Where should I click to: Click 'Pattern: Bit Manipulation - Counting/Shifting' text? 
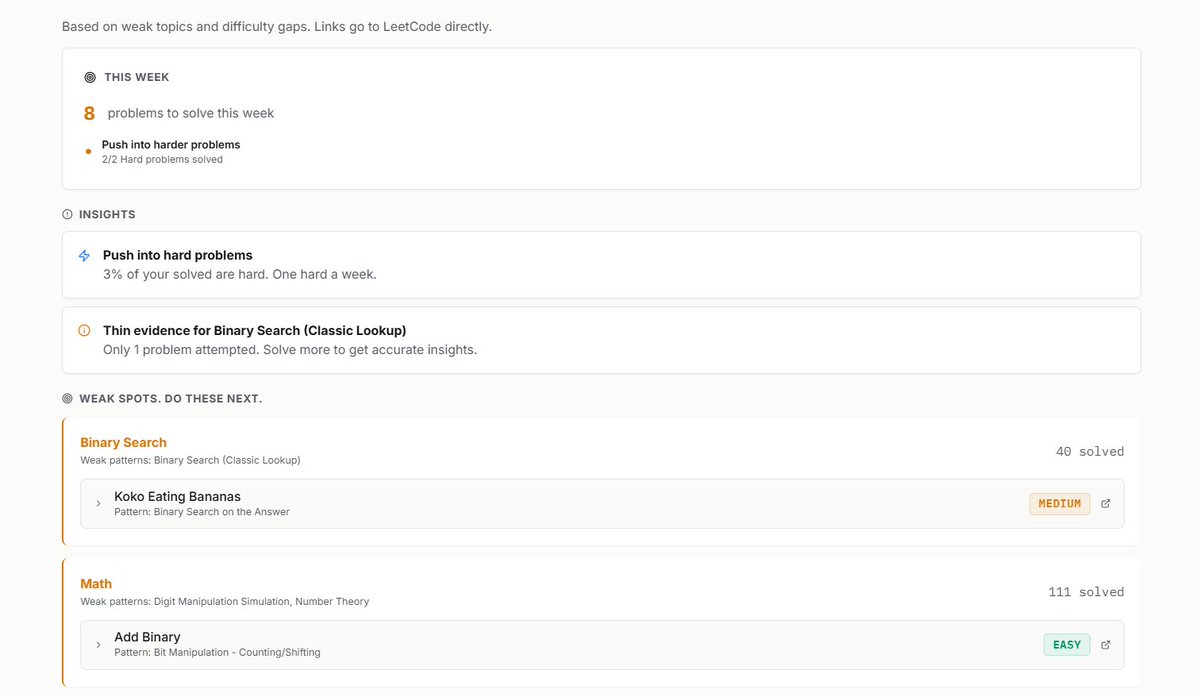pos(217,653)
